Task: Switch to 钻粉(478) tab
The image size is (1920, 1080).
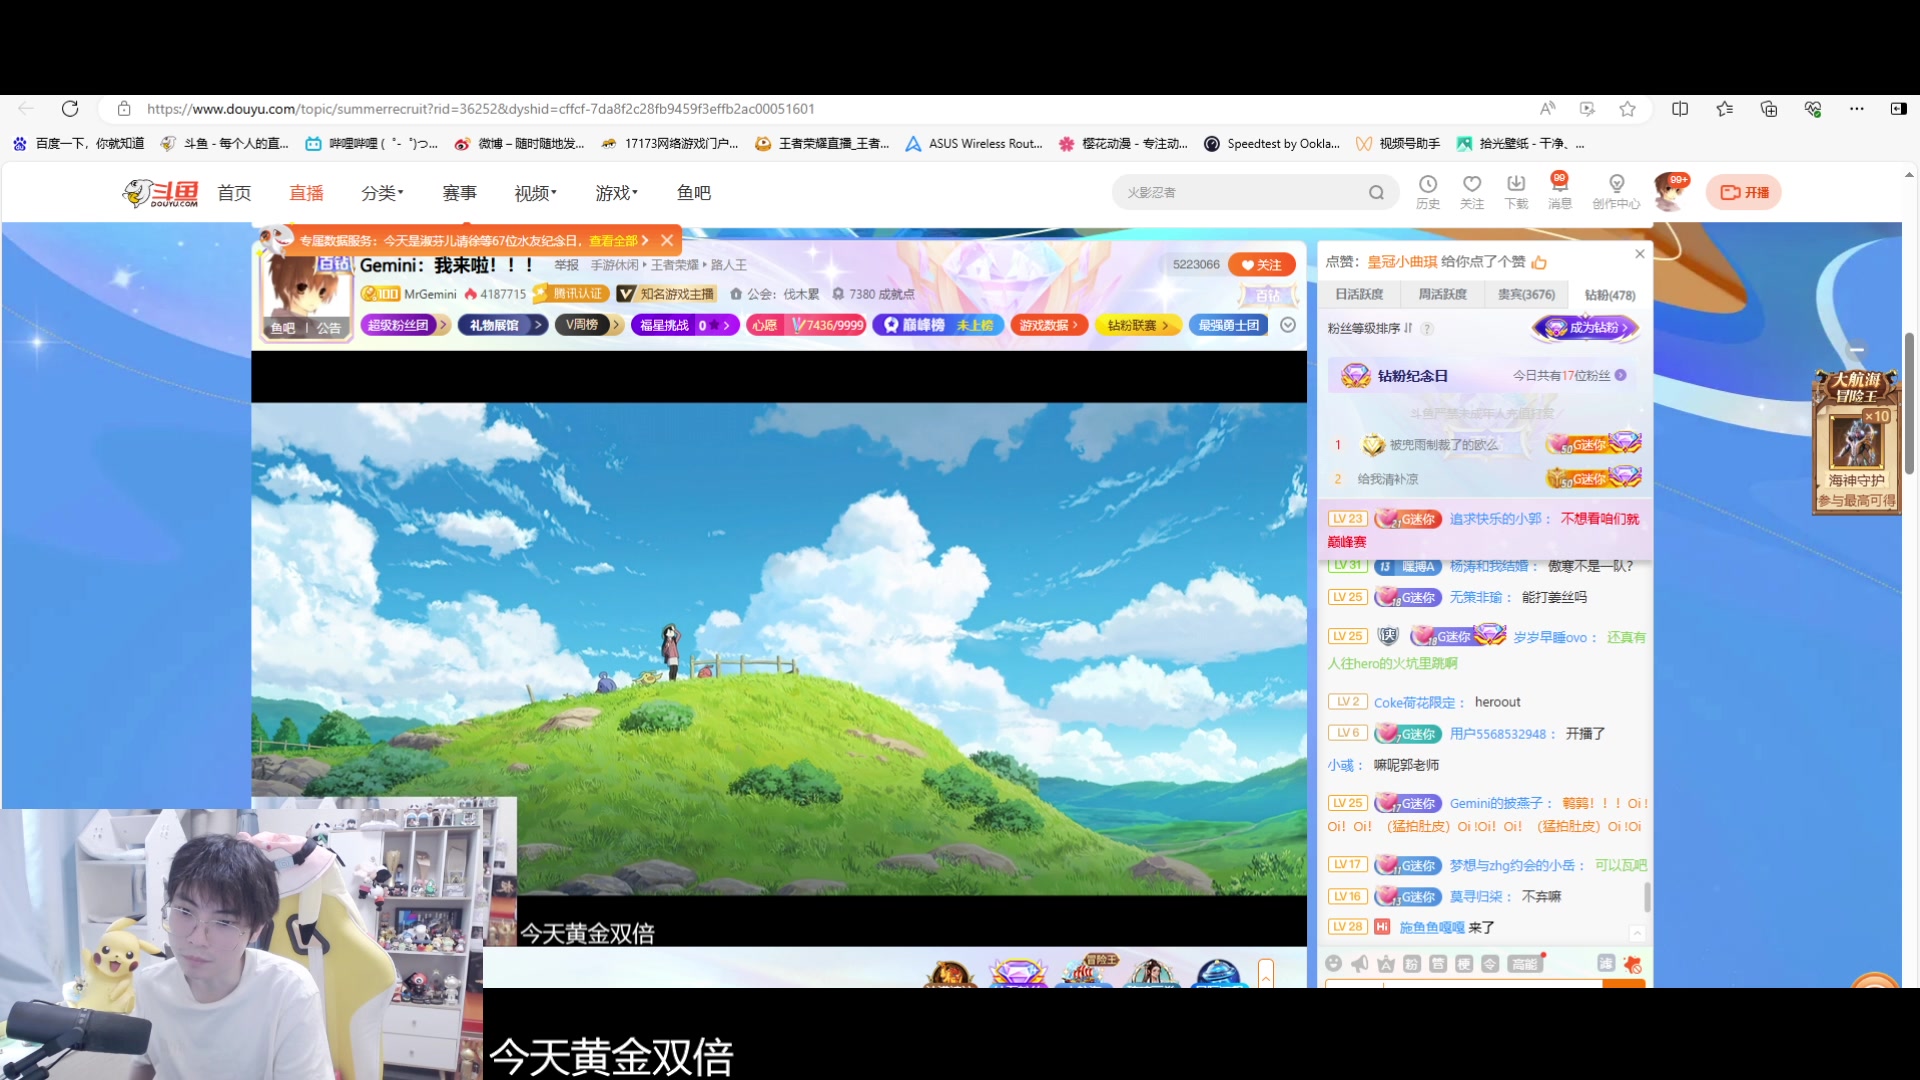Action: [x=1610, y=295]
